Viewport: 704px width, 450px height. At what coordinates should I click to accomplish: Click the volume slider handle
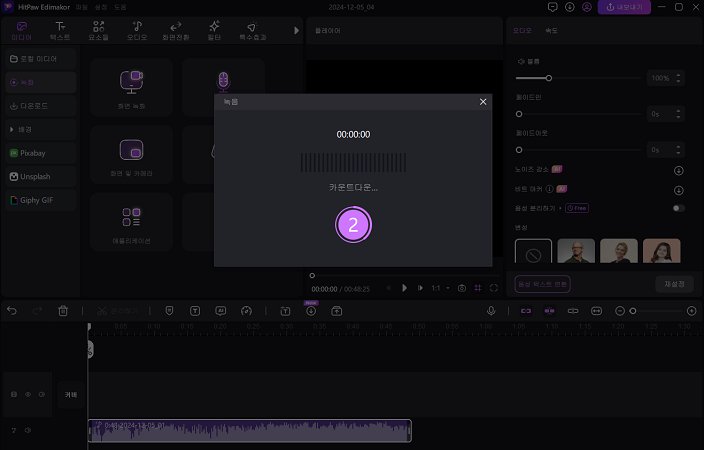[x=548, y=77]
